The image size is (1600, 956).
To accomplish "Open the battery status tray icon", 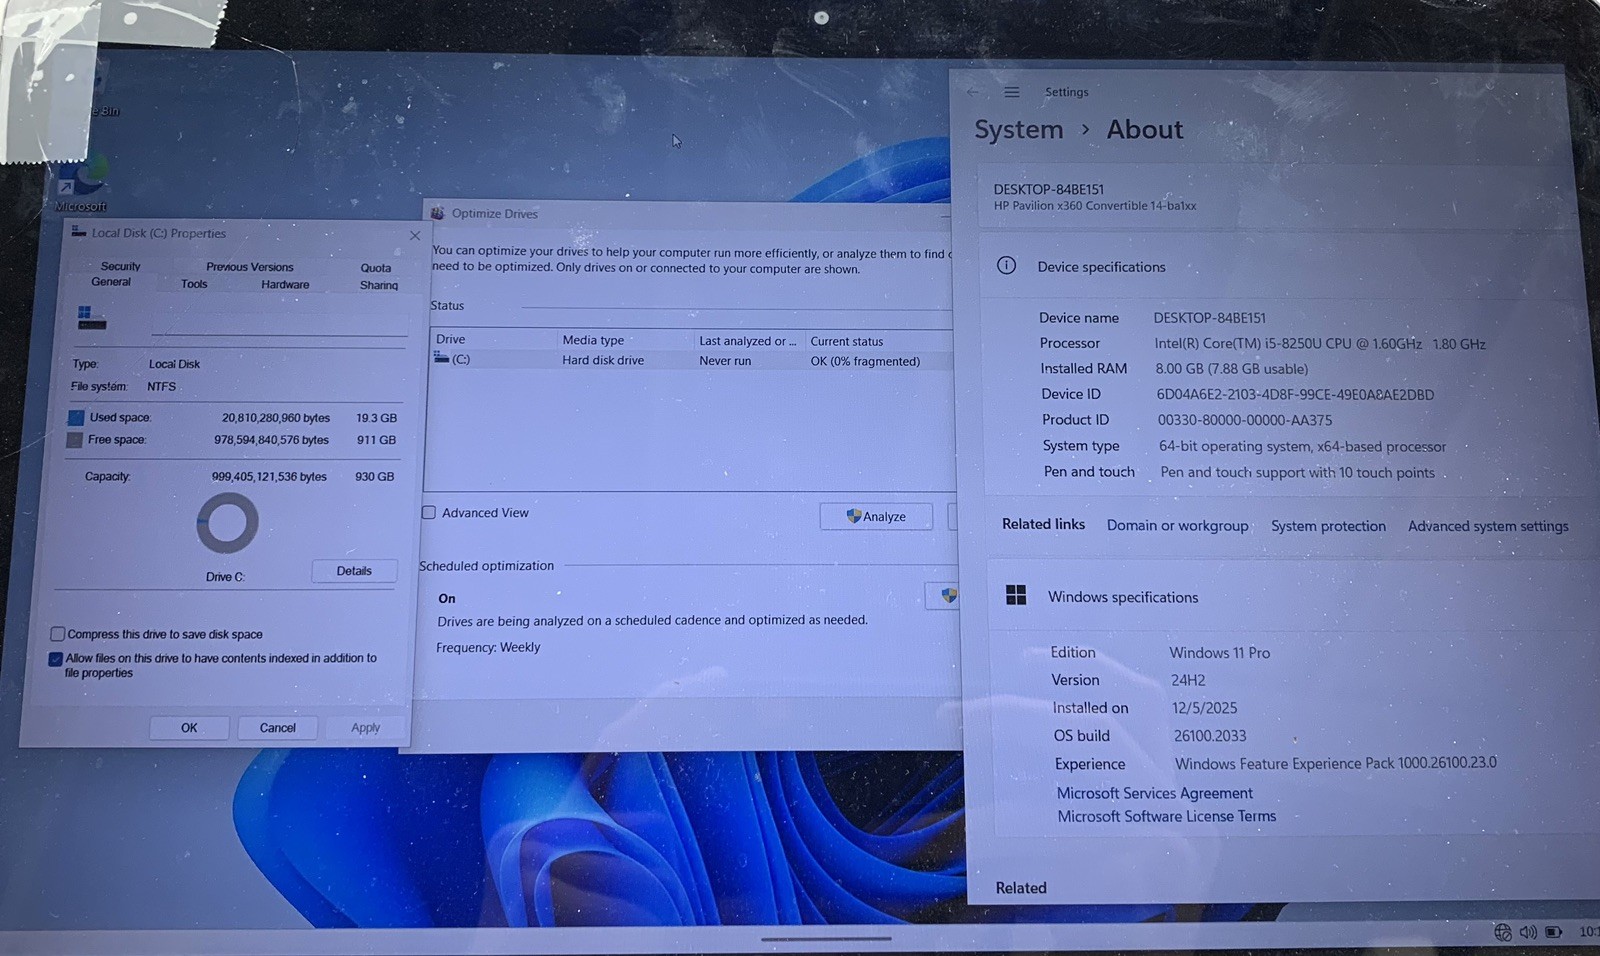I will (x=1554, y=932).
